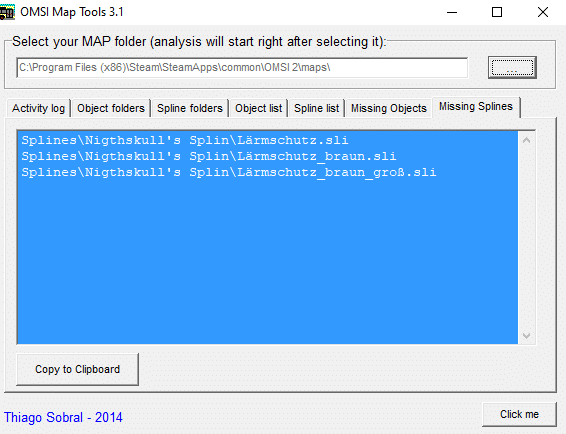
Task: Select the Lärmschutz_braun_groß.sli line
Action: (229, 172)
